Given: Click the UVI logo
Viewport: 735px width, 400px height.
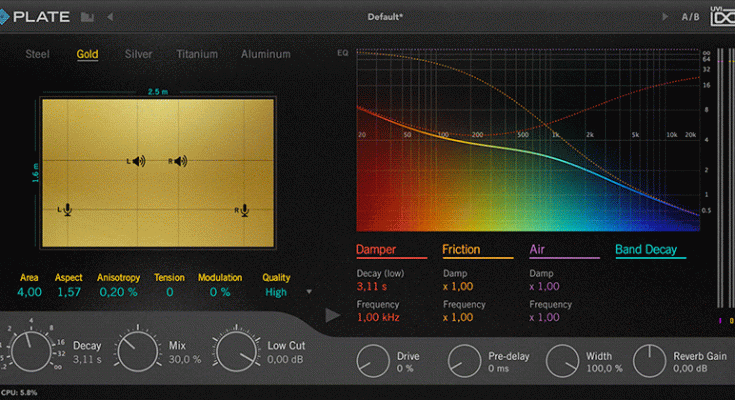Looking at the screenshot, I should [x=719, y=17].
